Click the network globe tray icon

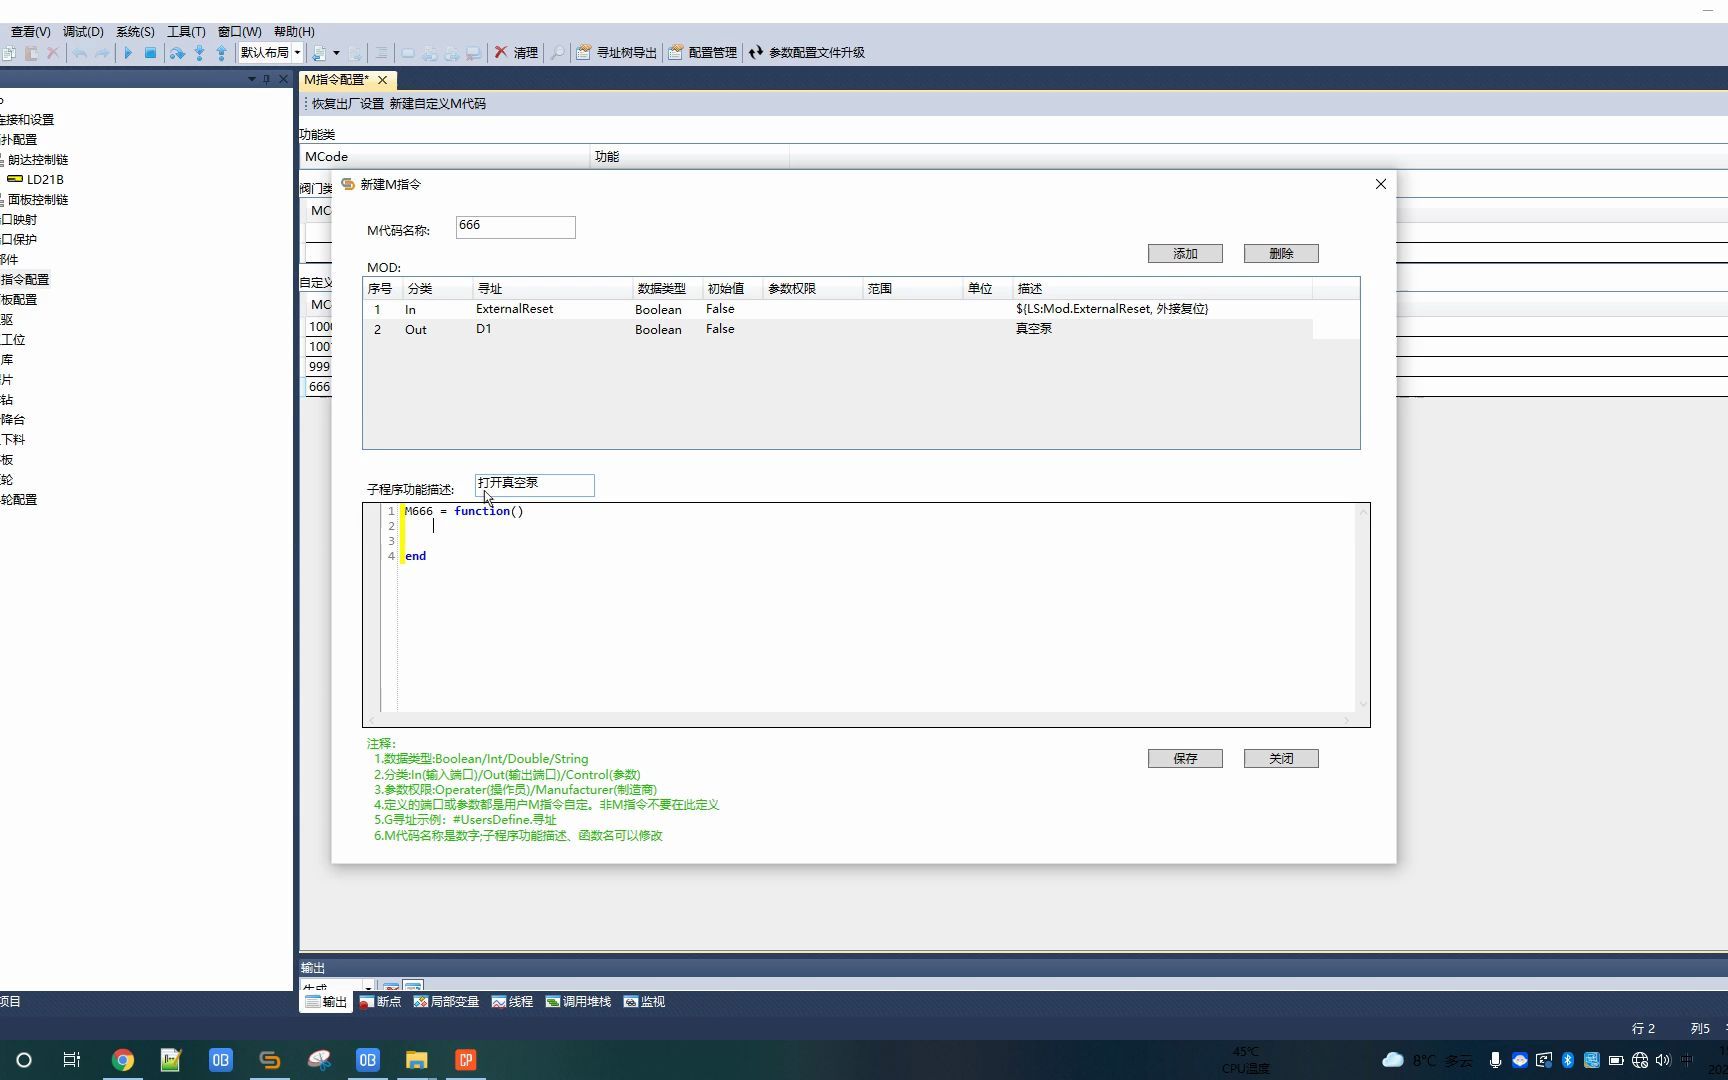[1640, 1060]
